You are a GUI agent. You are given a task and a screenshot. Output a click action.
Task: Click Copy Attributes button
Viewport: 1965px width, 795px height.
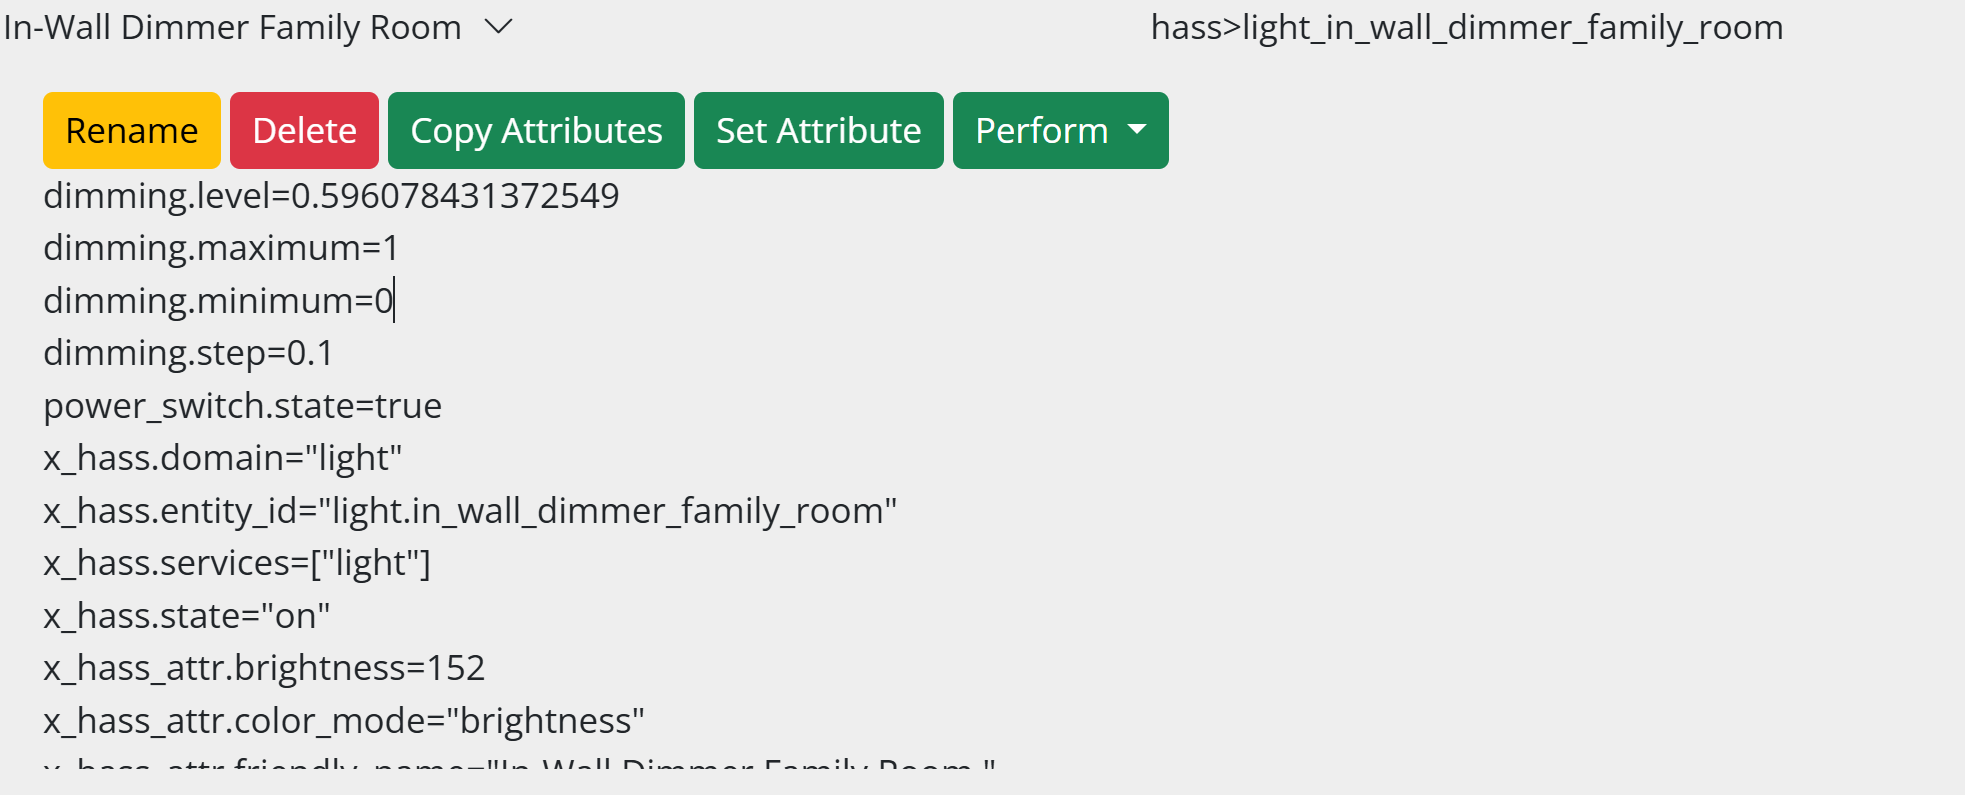[x=536, y=131]
